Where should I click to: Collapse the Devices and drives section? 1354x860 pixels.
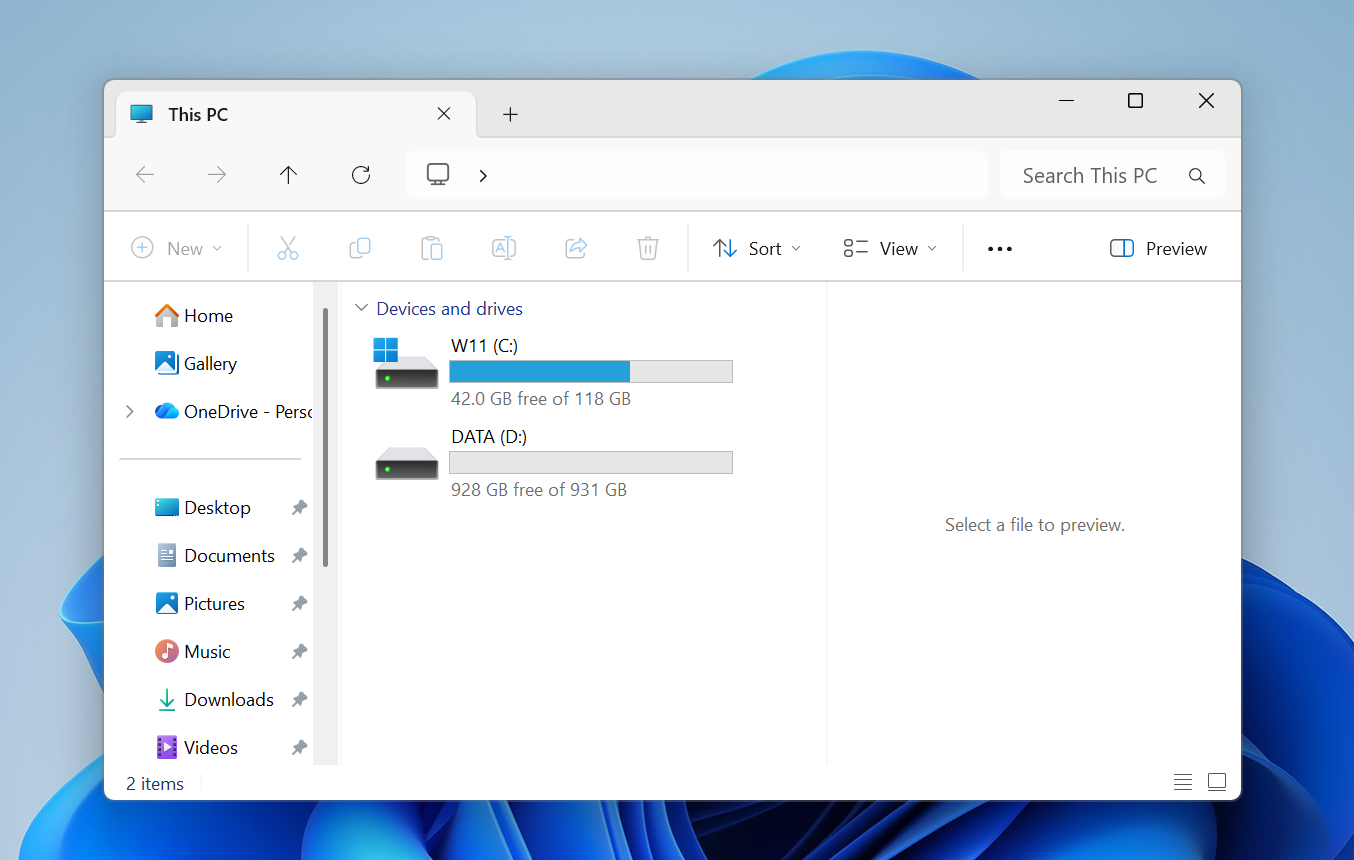point(361,308)
